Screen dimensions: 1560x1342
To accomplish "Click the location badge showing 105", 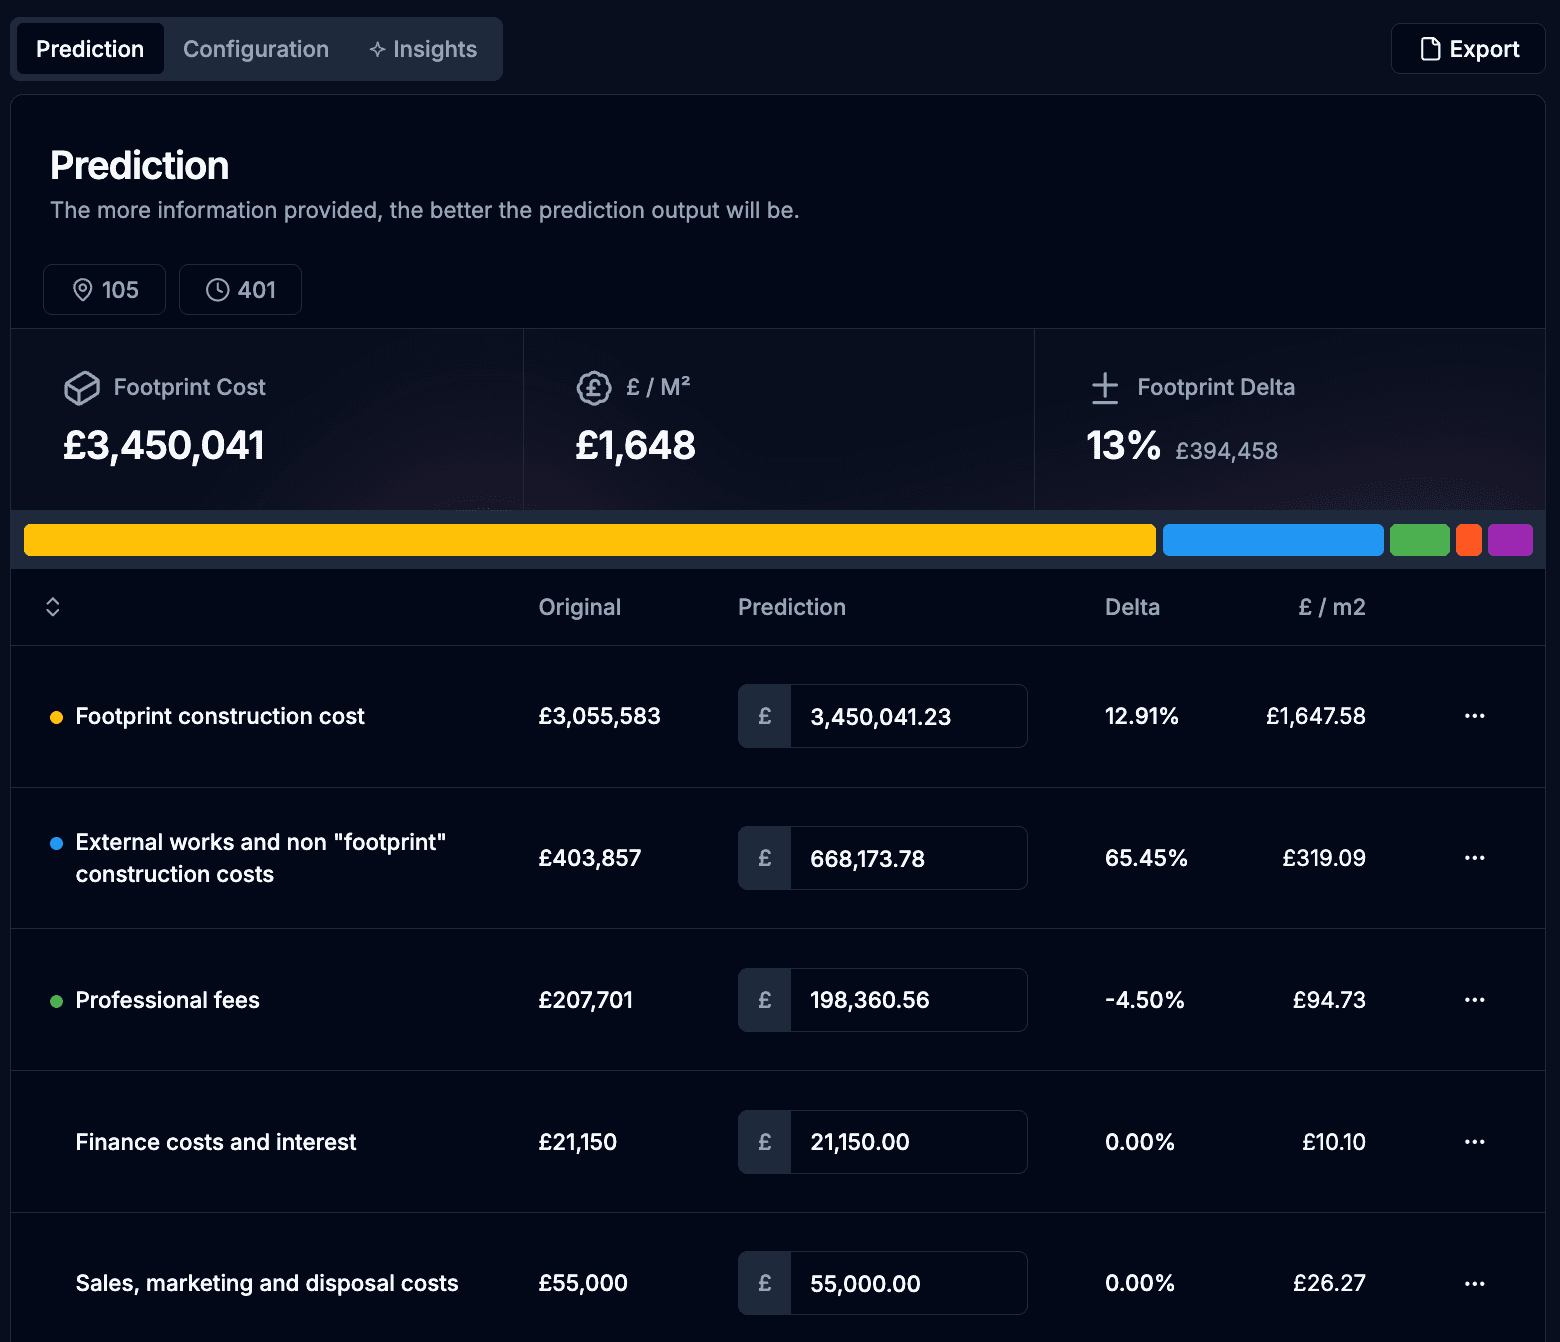I will coord(104,290).
